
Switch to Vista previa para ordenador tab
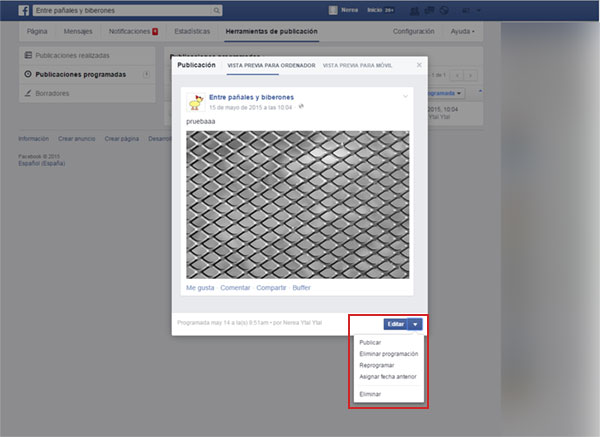pos(271,65)
